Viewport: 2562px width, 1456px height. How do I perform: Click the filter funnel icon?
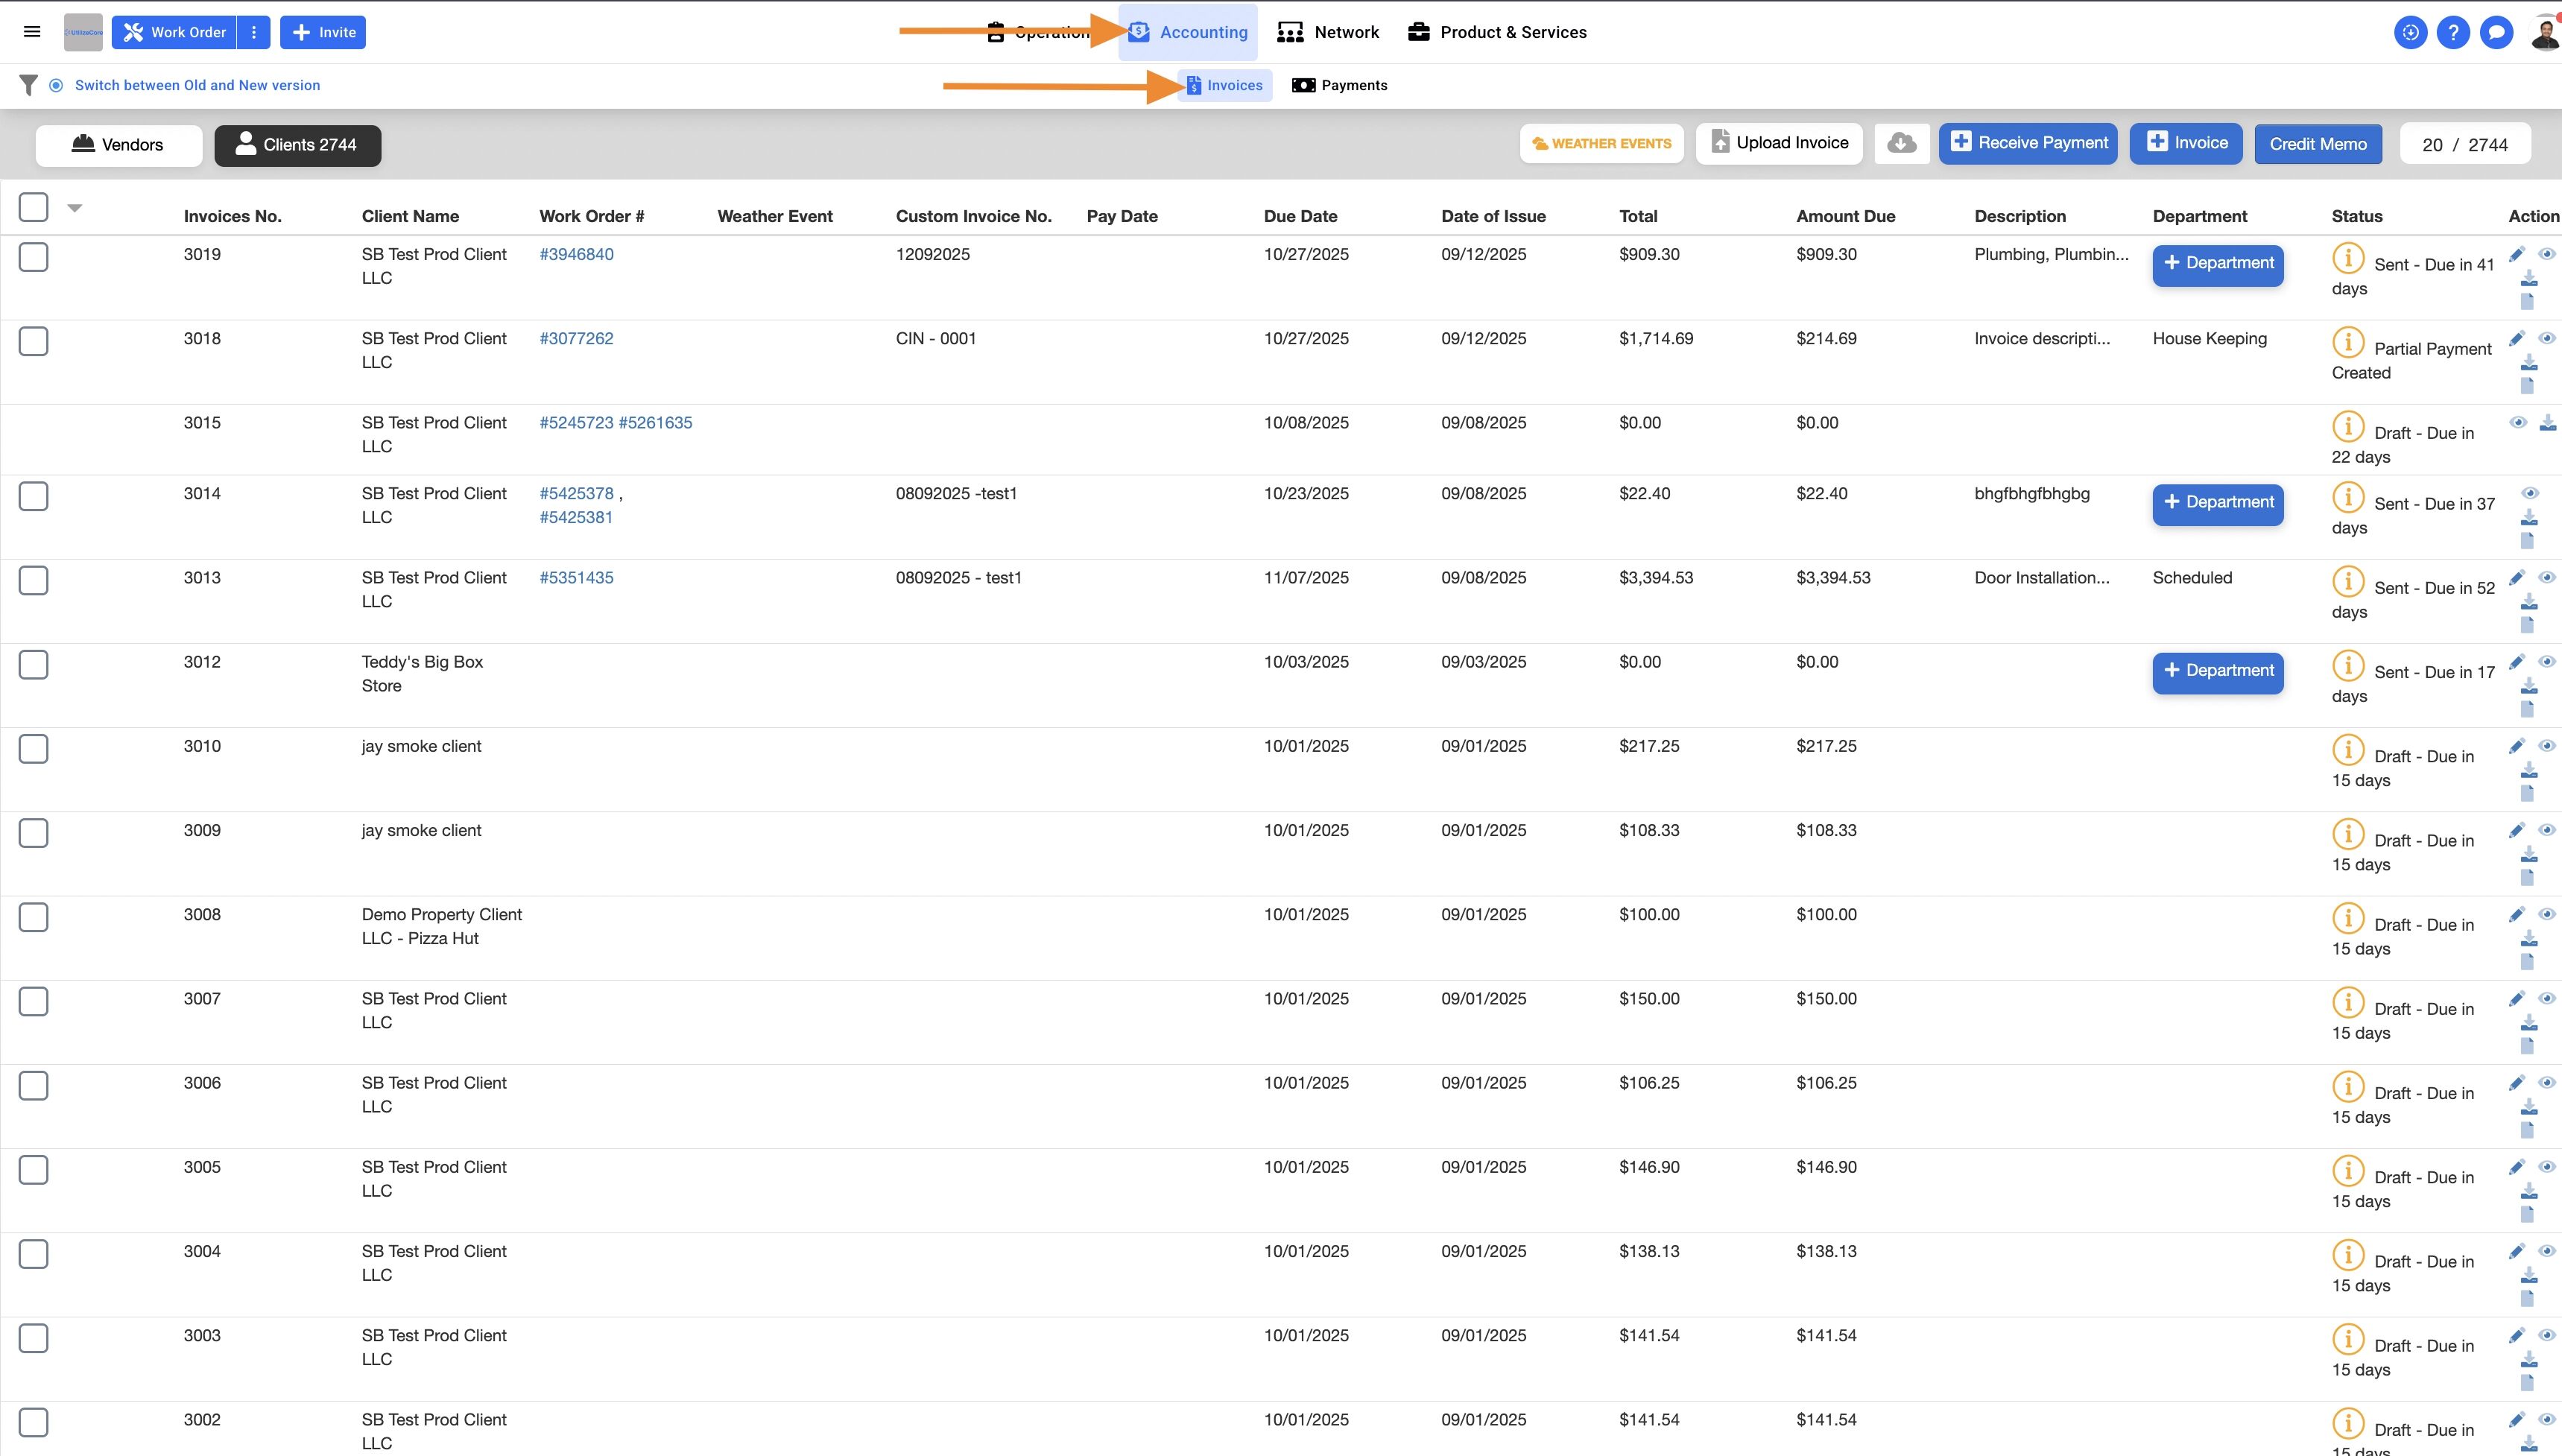pyautogui.click(x=28, y=85)
